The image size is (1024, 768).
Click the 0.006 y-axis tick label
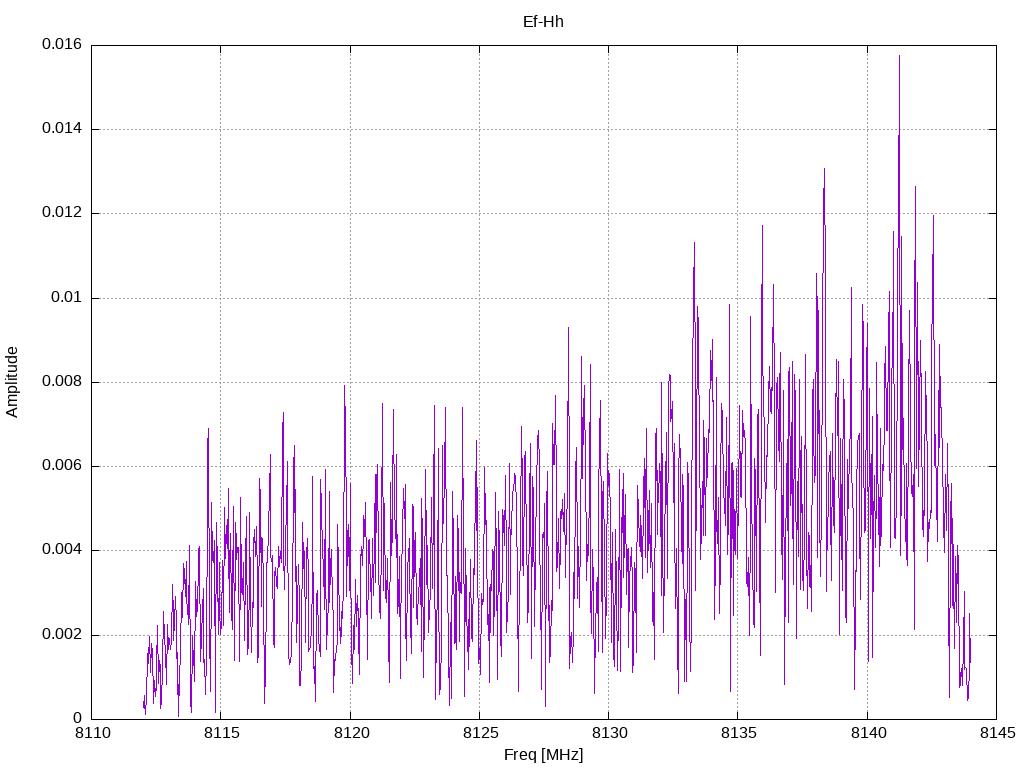pyautogui.click(x=62, y=466)
